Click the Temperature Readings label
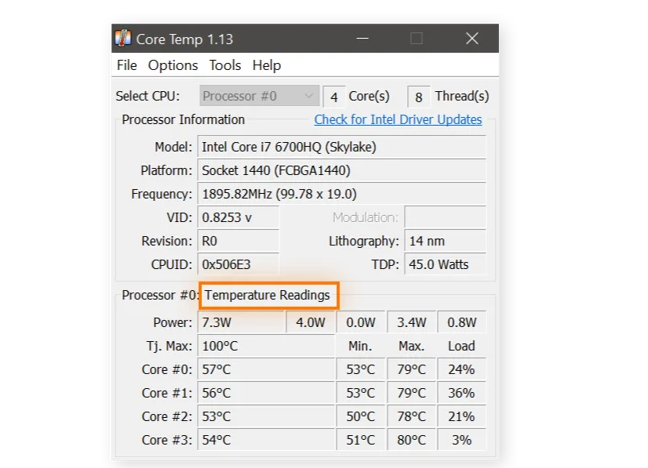This screenshot has width=648, height=468. click(268, 296)
